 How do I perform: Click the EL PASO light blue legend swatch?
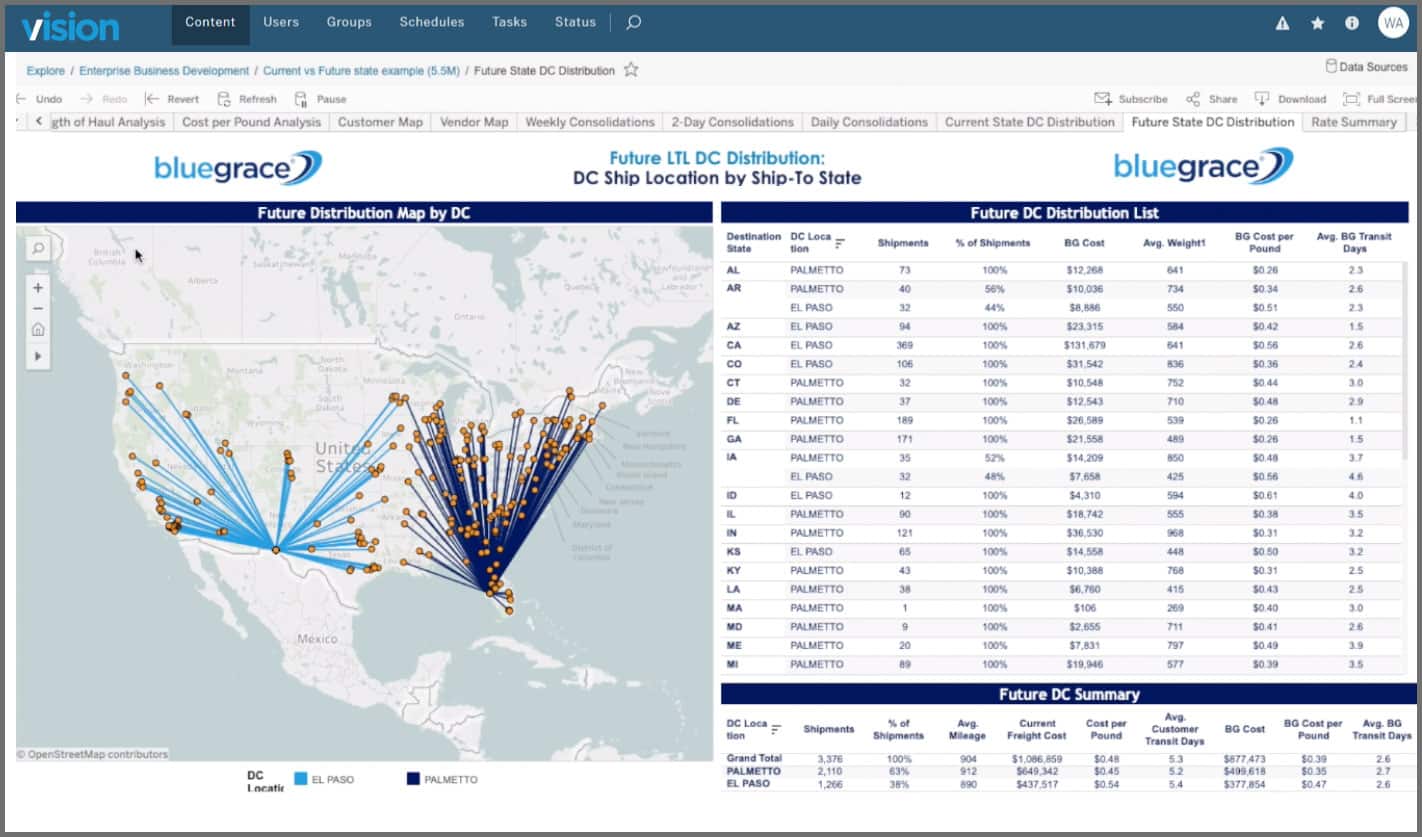coord(301,778)
